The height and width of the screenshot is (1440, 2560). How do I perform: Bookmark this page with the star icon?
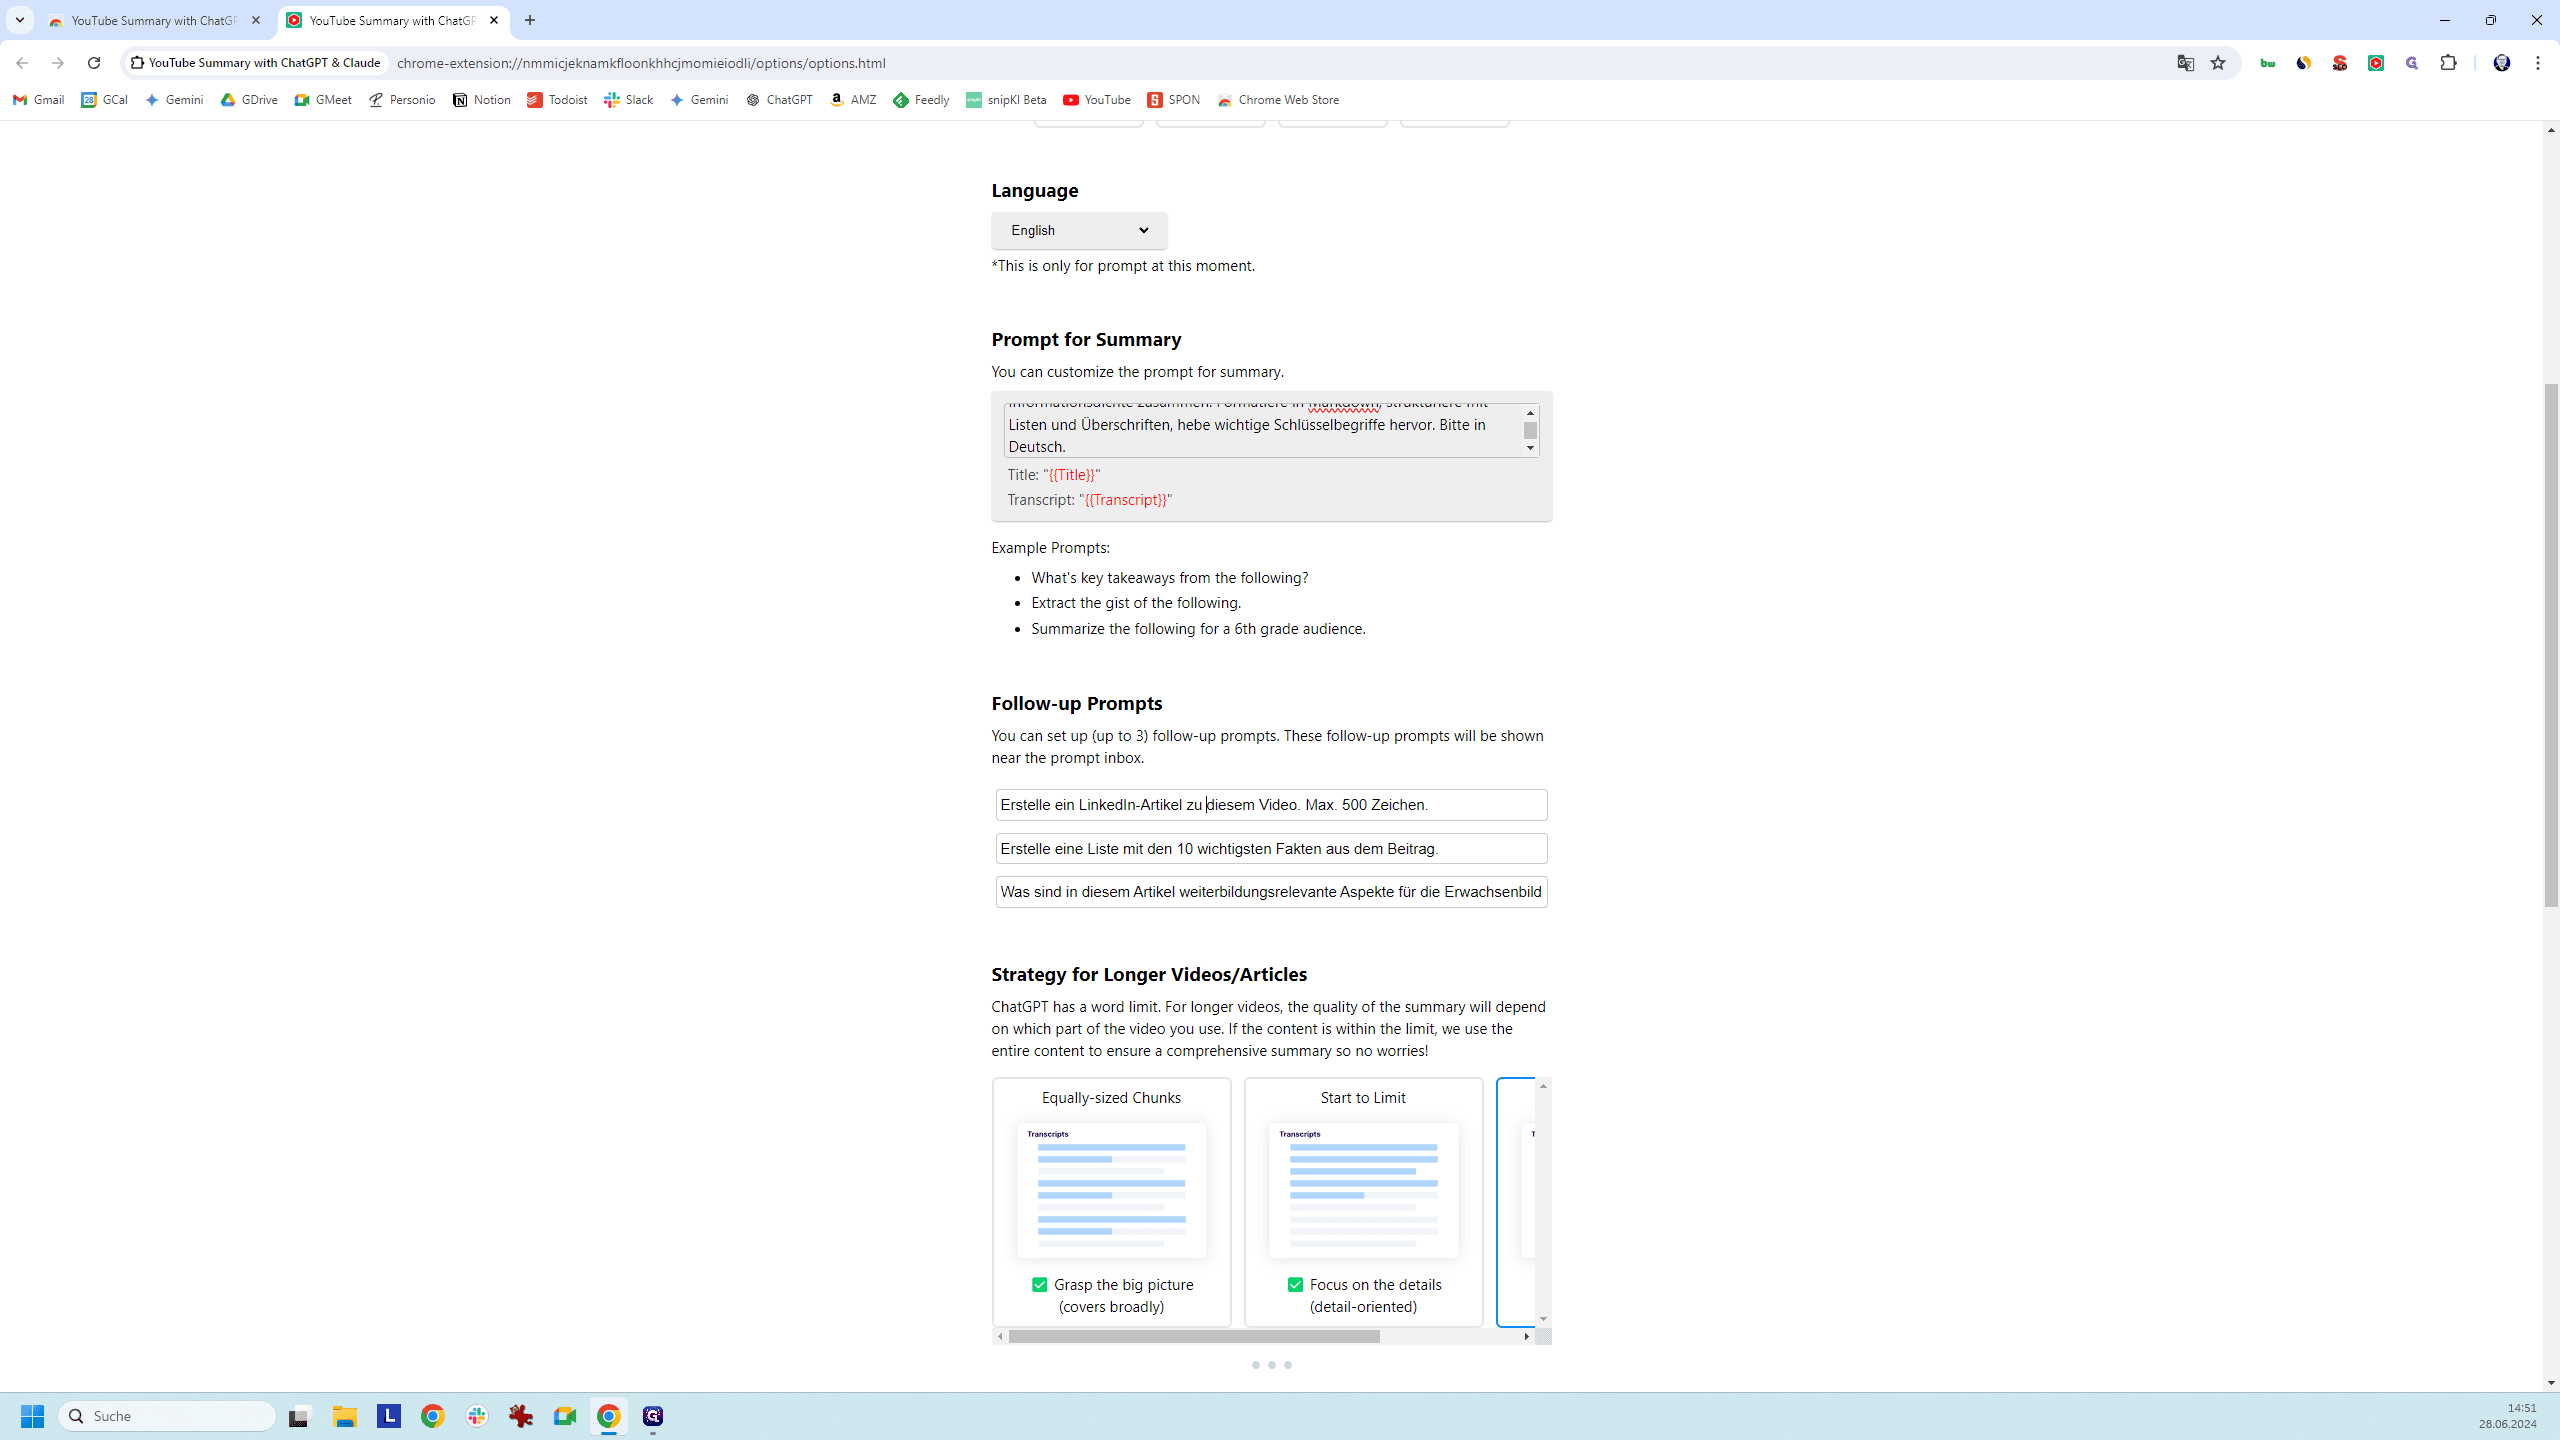(2218, 63)
